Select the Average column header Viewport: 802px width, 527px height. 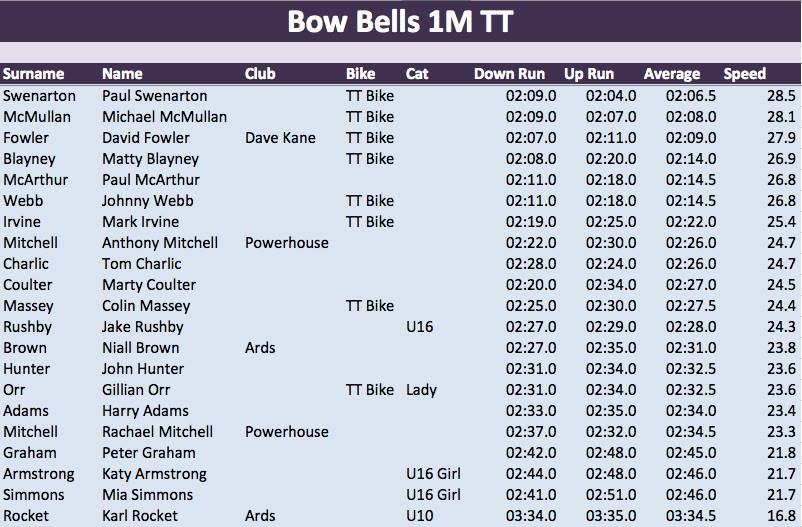(672, 74)
